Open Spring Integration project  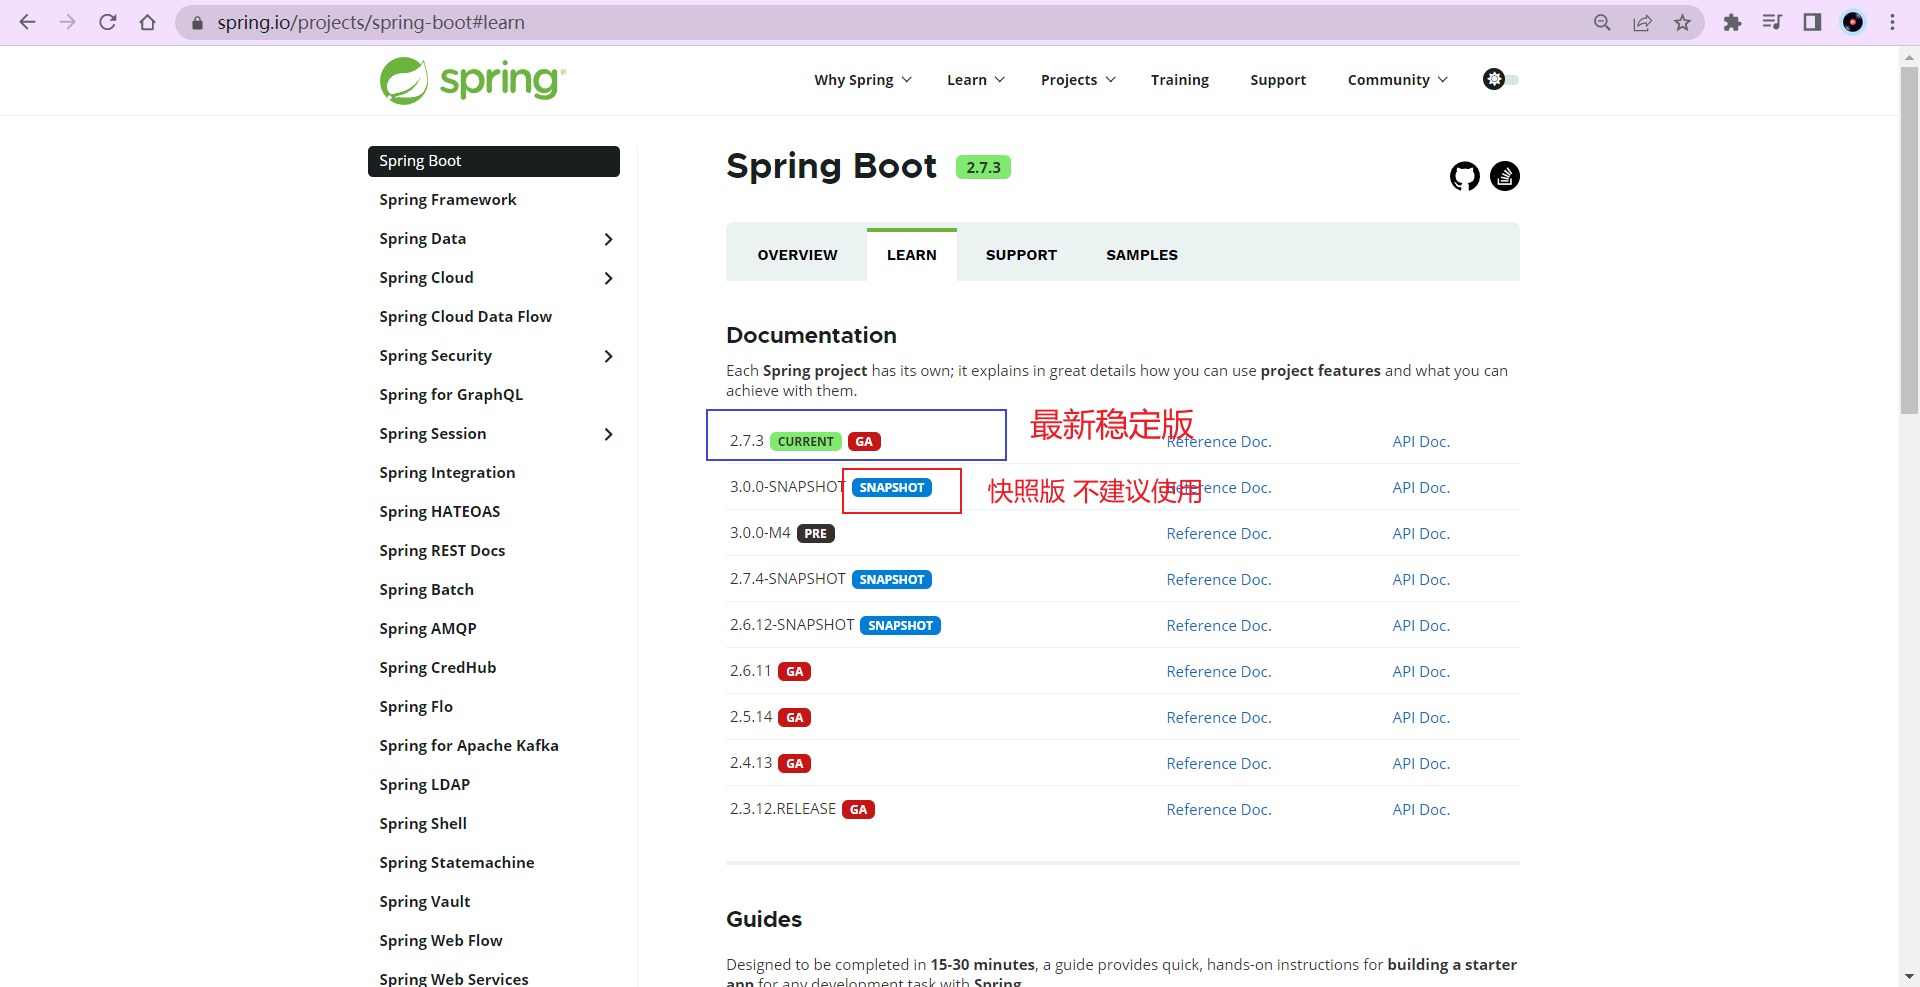[x=447, y=473]
